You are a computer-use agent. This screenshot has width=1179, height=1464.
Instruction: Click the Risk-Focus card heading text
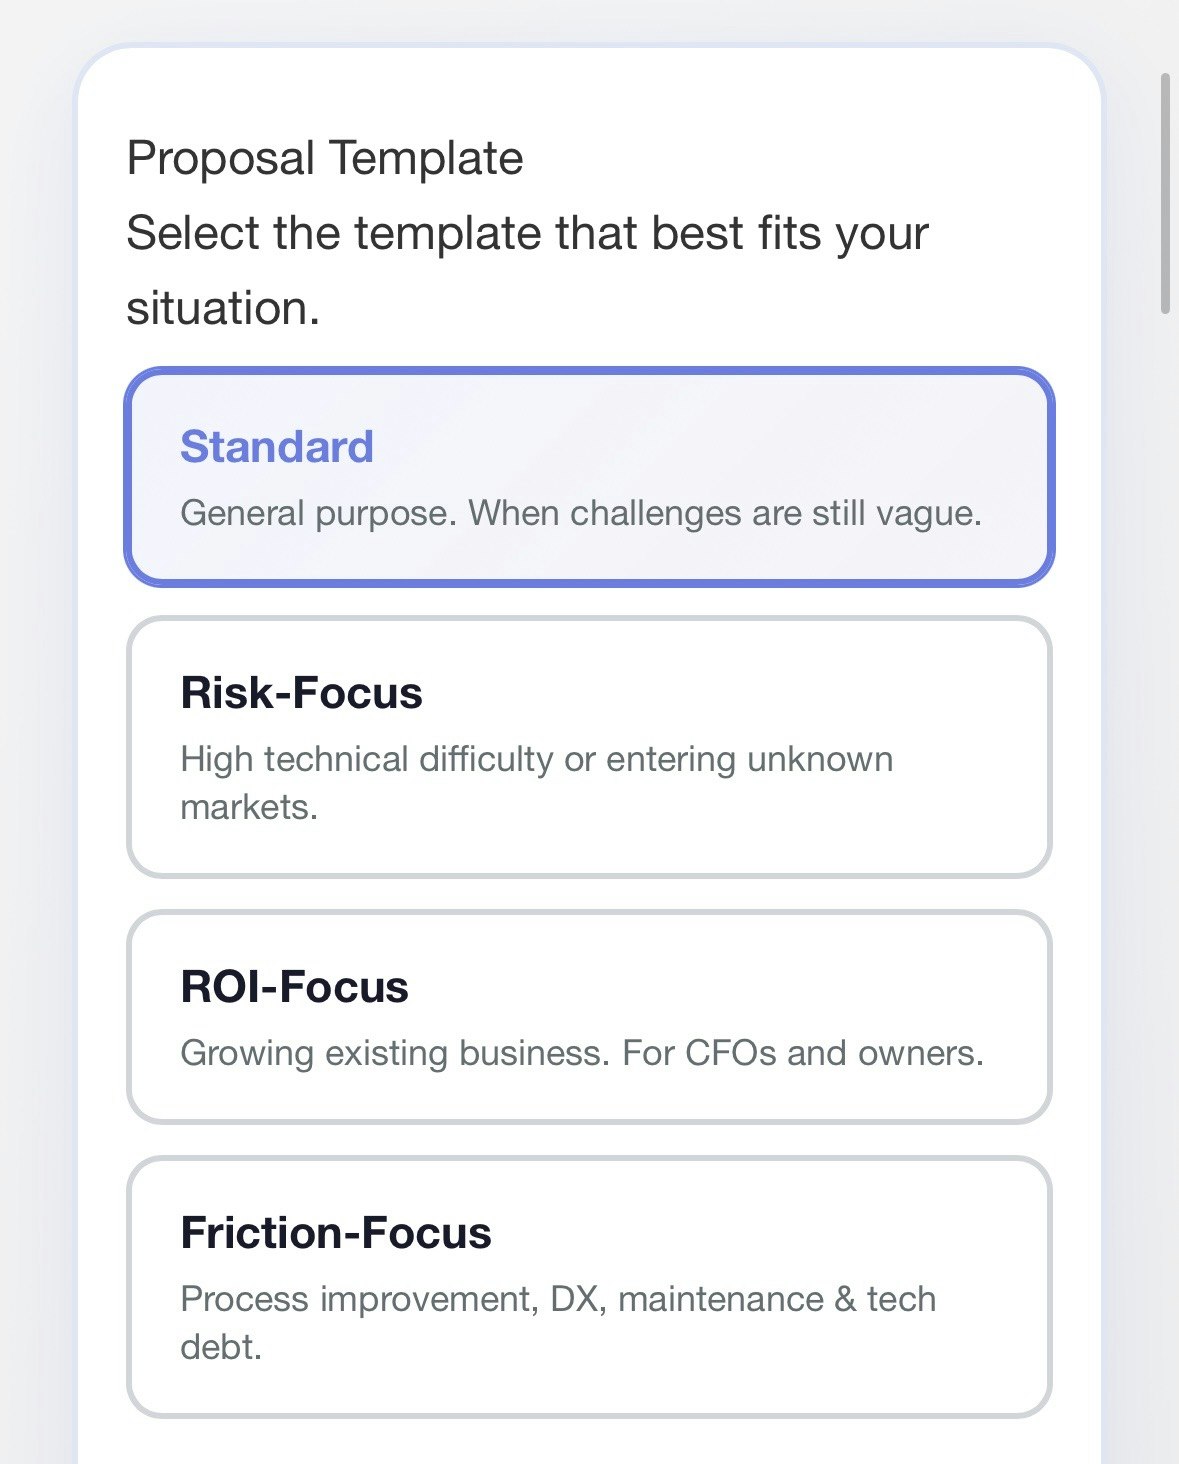click(x=300, y=692)
